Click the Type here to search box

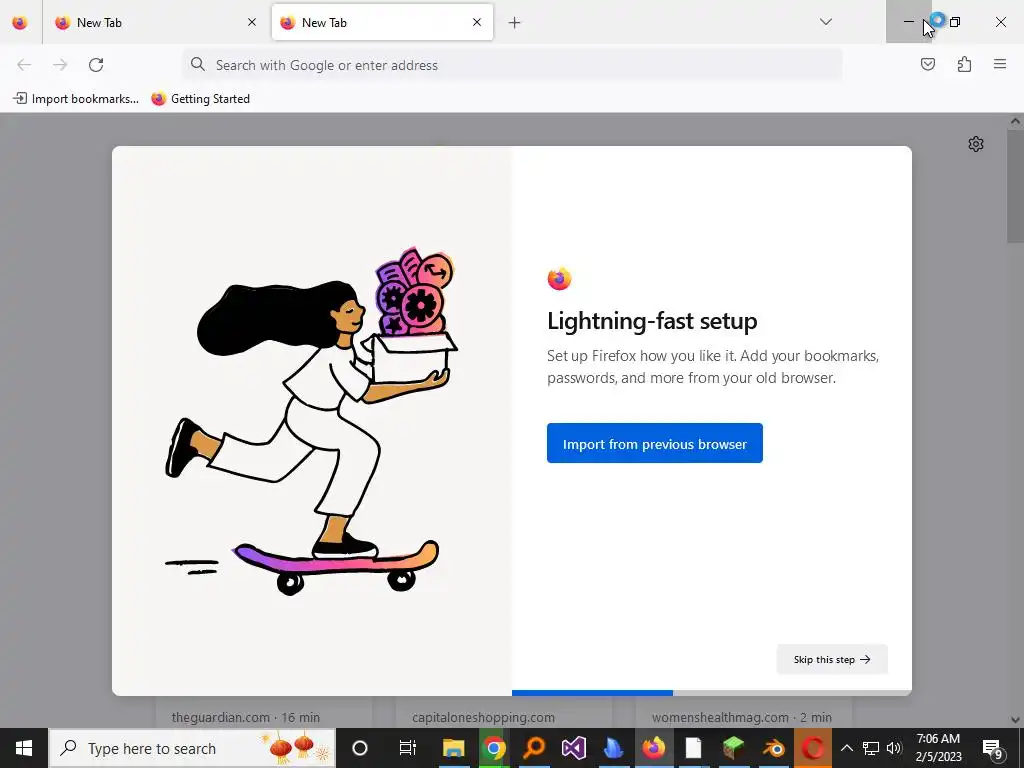tap(192, 748)
